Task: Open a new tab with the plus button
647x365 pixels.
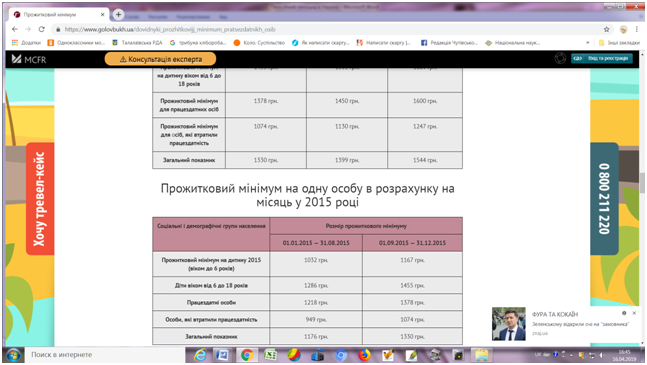Action: point(118,14)
